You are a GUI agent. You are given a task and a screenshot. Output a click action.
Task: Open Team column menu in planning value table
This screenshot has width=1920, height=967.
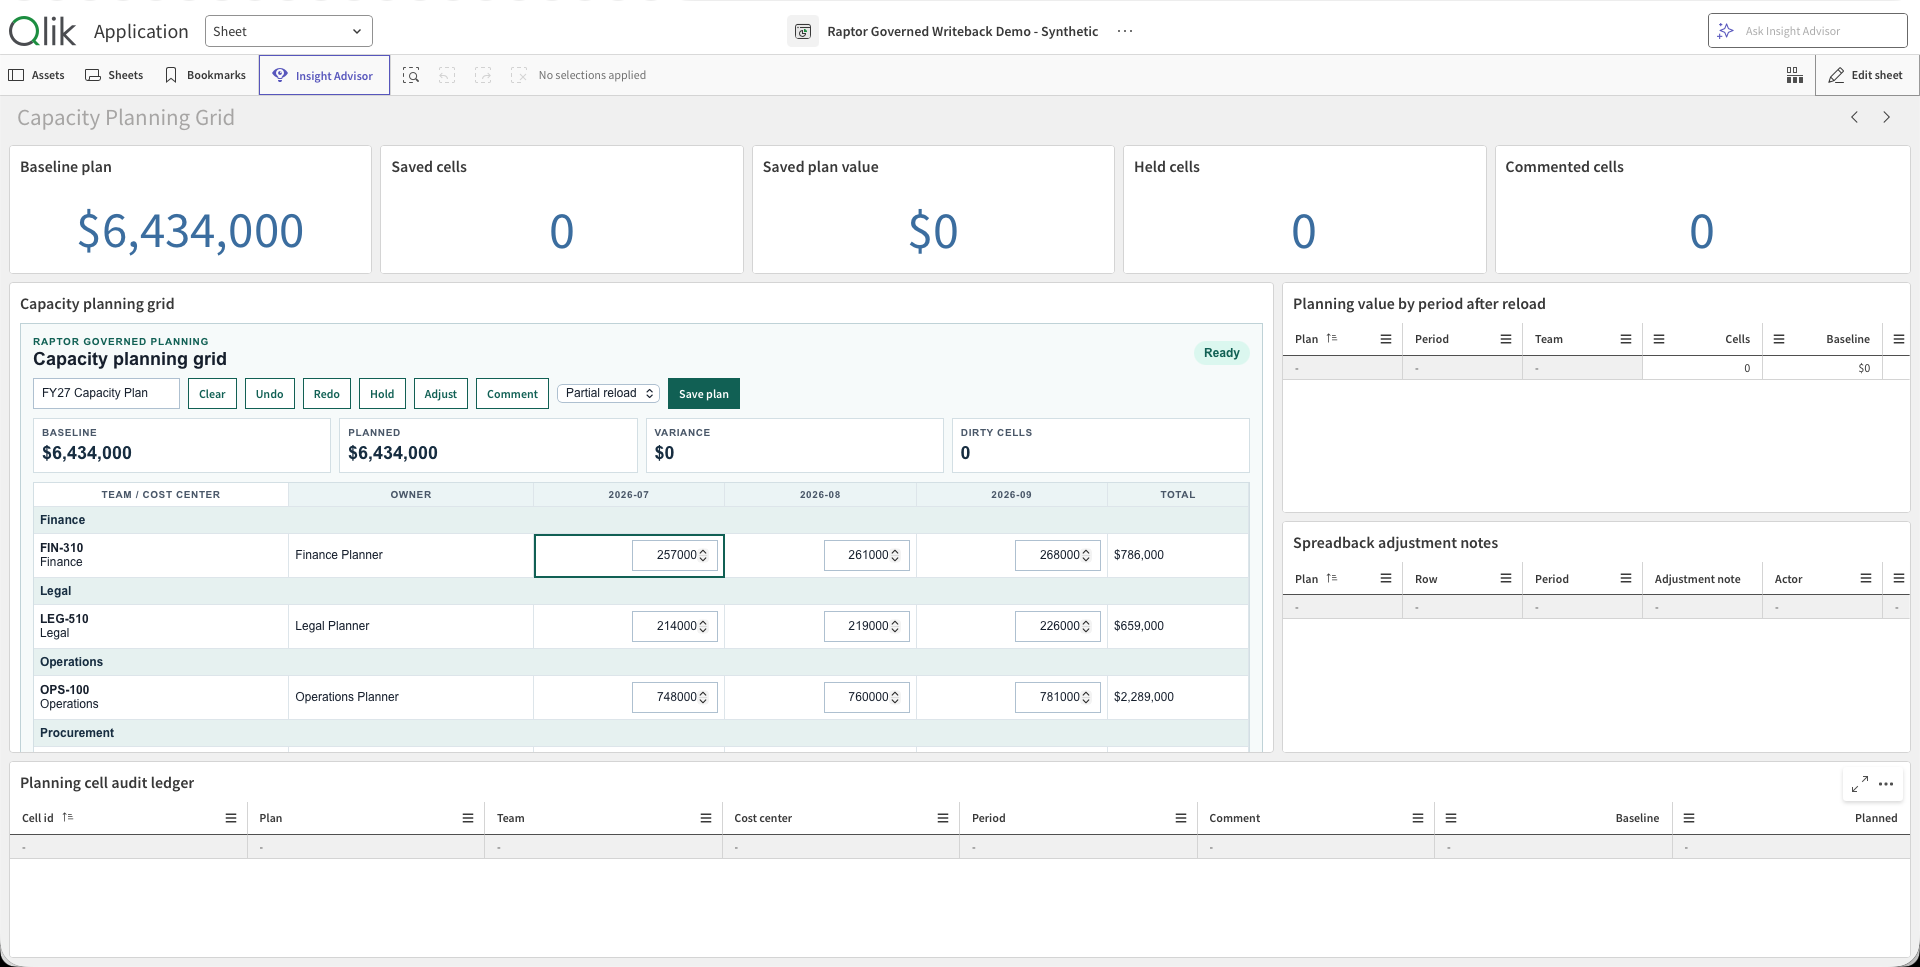tap(1626, 339)
